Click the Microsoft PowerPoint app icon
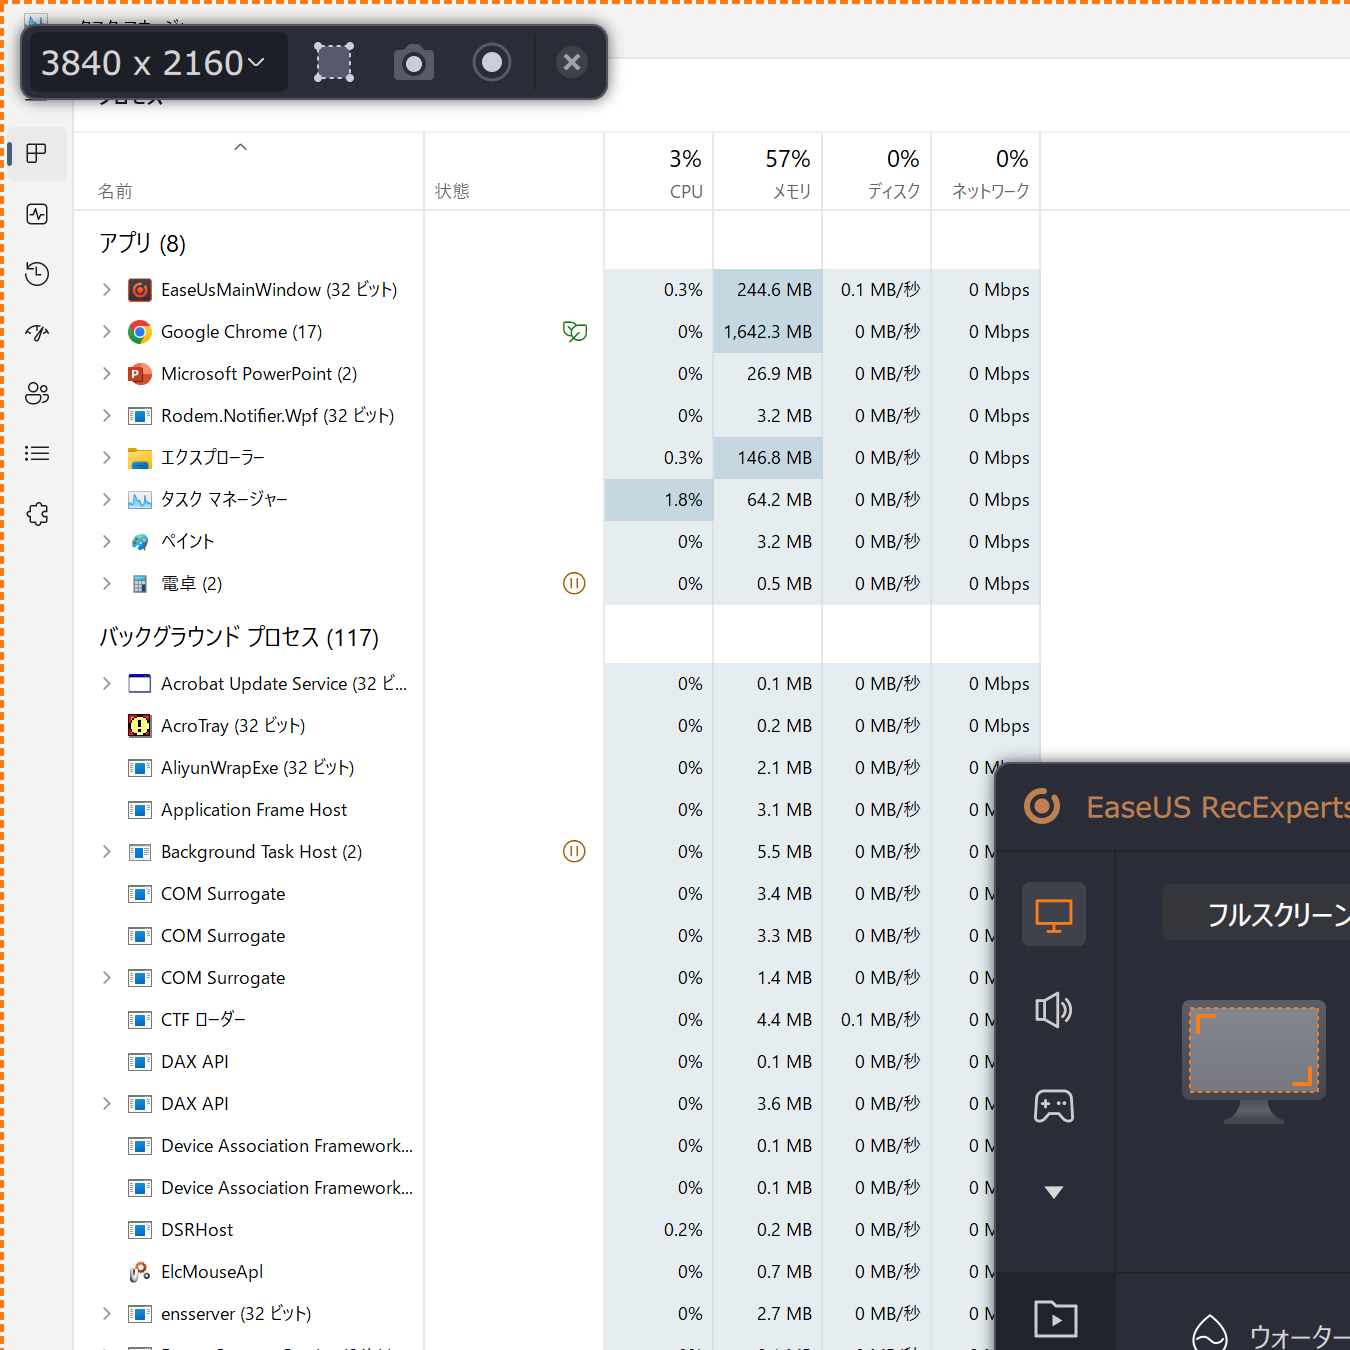The height and width of the screenshot is (1350, 1350). [140, 374]
